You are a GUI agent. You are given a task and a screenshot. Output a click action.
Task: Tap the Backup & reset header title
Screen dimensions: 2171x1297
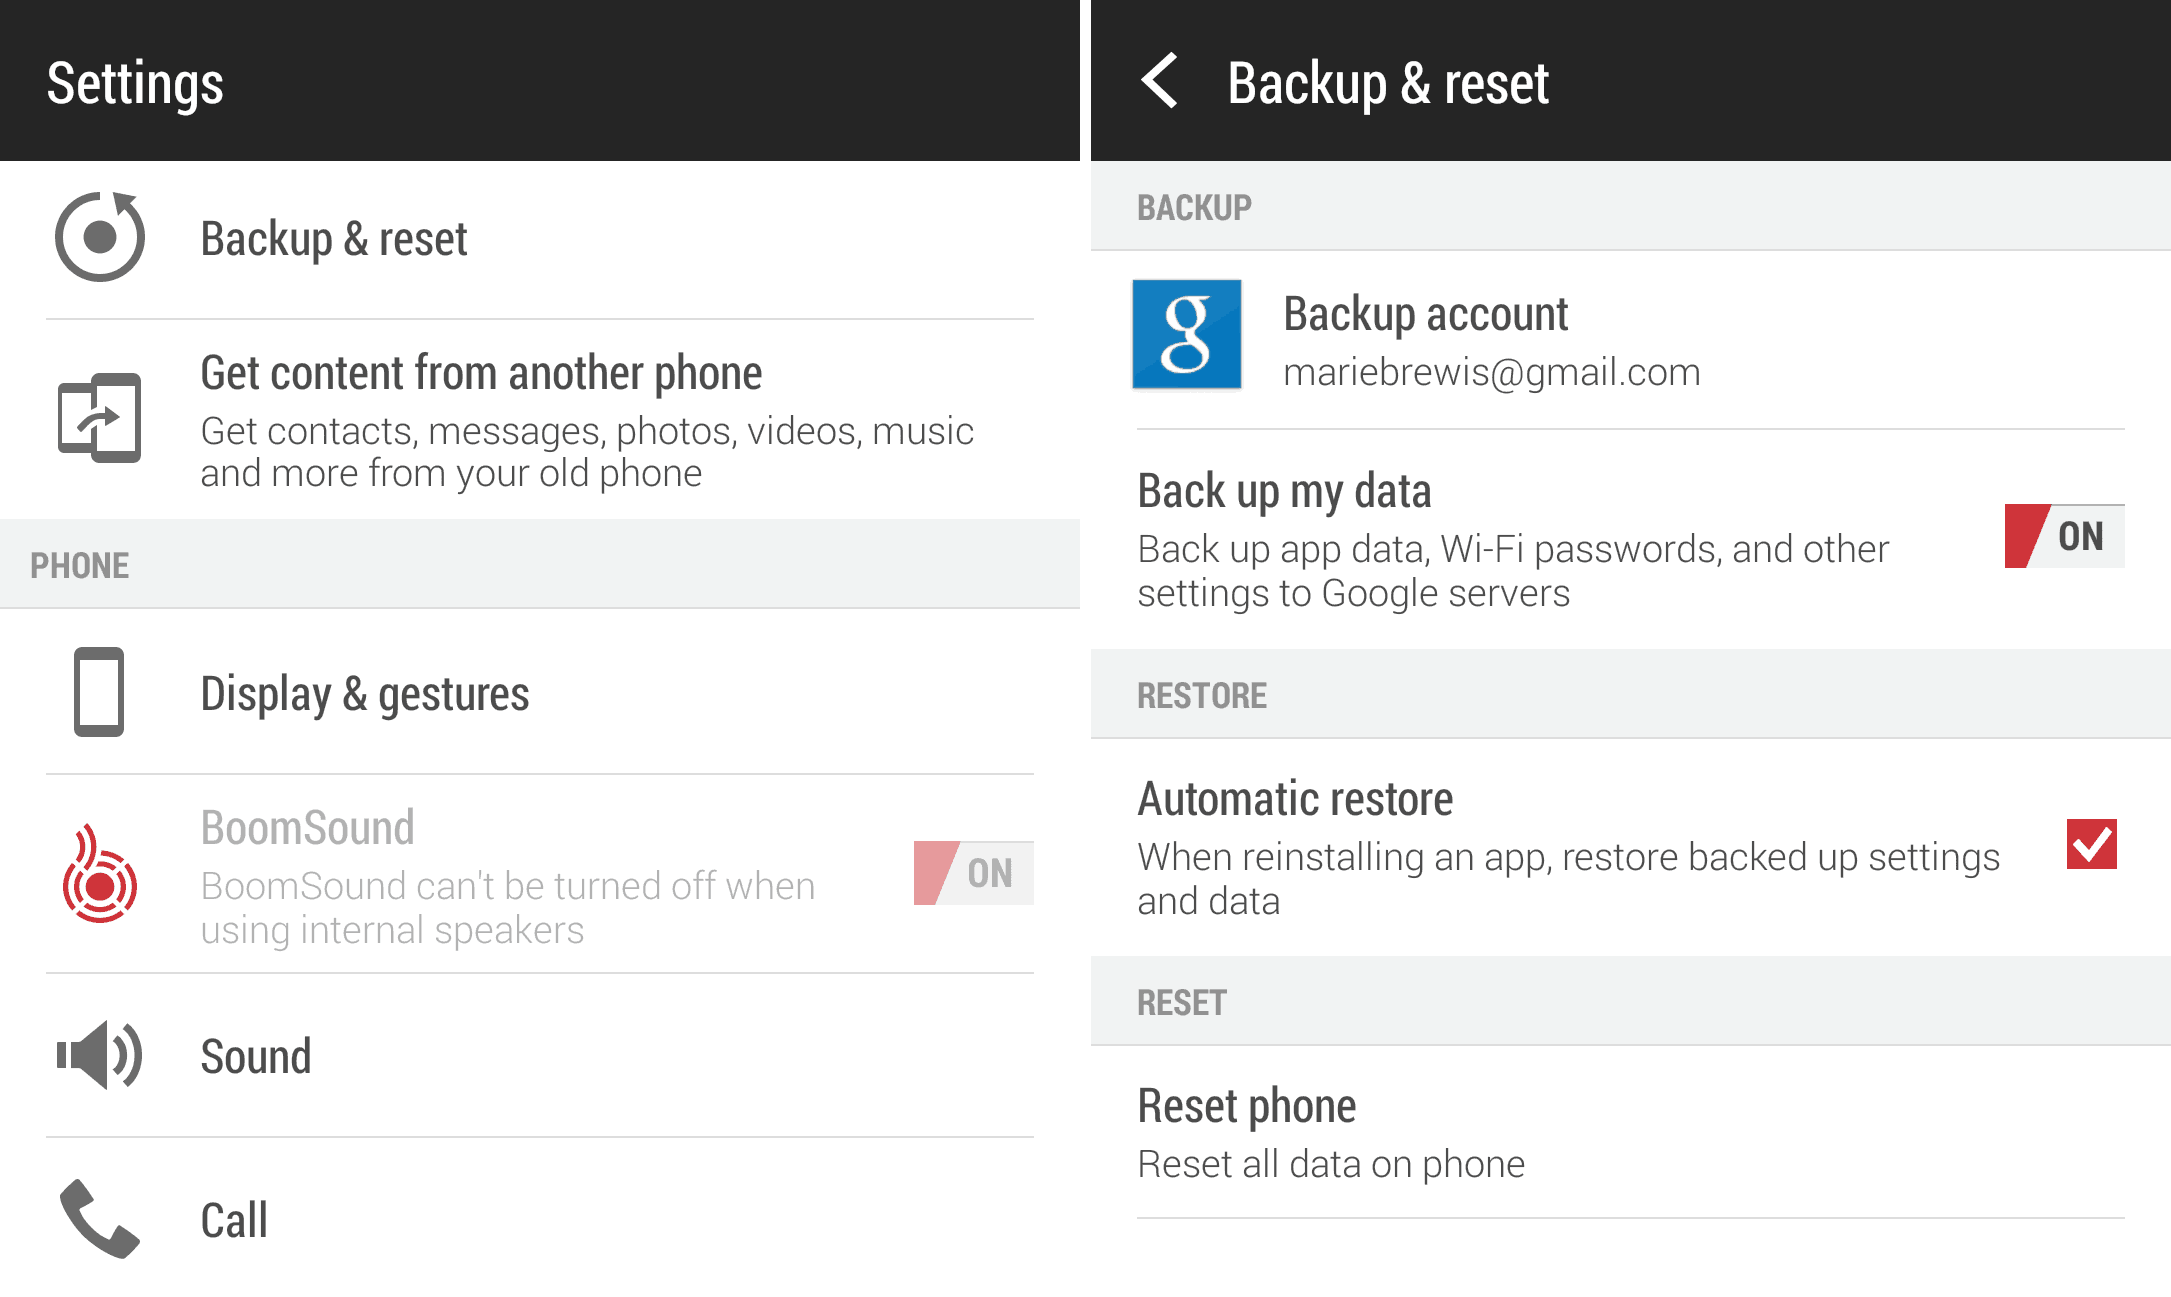pyautogui.click(x=1387, y=83)
